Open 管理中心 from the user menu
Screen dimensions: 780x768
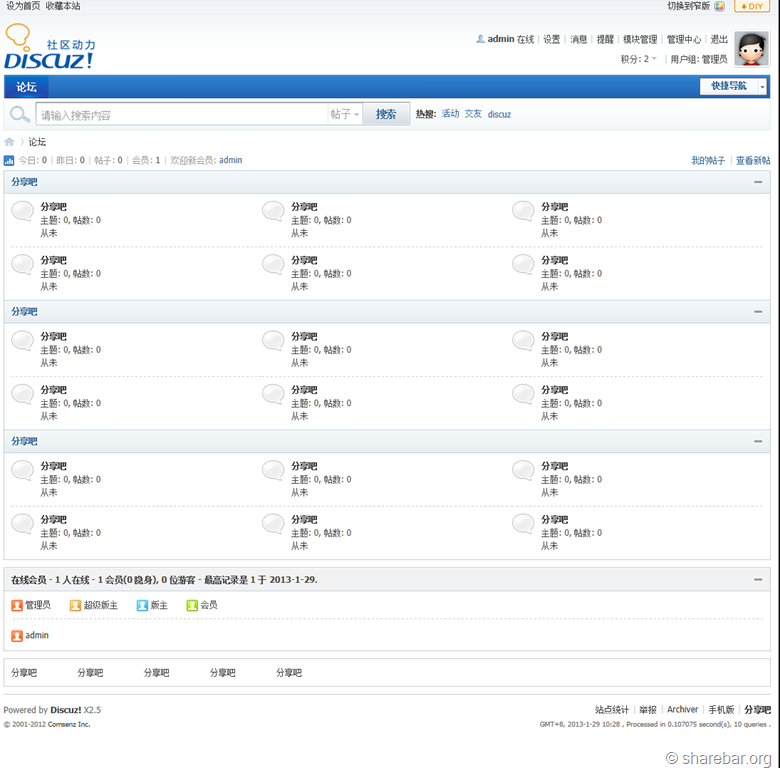click(x=683, y=40)
